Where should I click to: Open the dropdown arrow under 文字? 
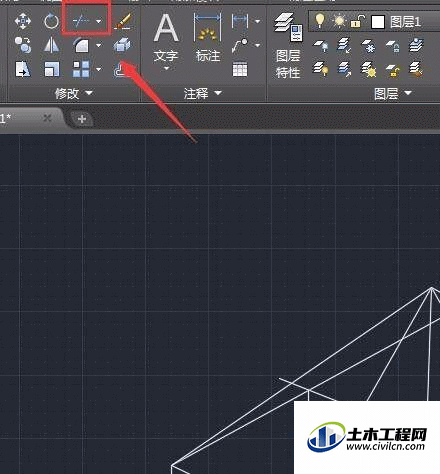click(x=167, y=68)
